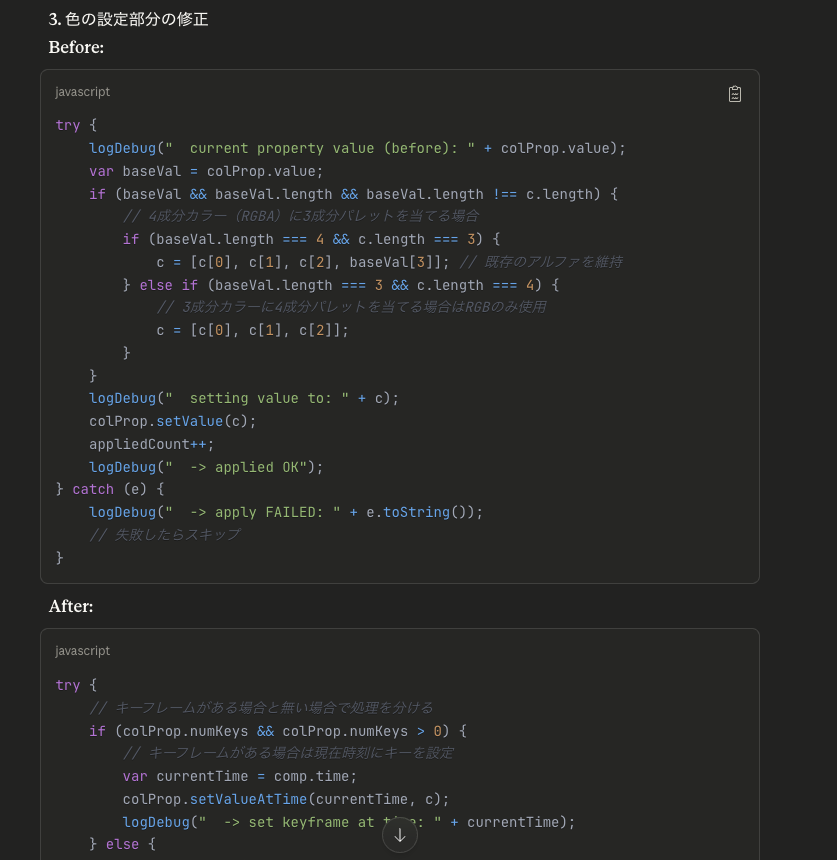Click the "-> applied OK" logDebug line

coord(206,467)
